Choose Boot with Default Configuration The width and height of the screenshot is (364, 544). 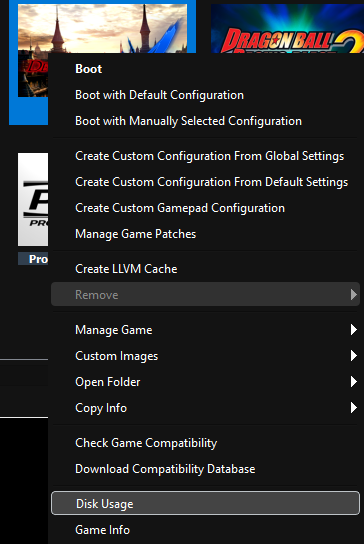point(205,95)
